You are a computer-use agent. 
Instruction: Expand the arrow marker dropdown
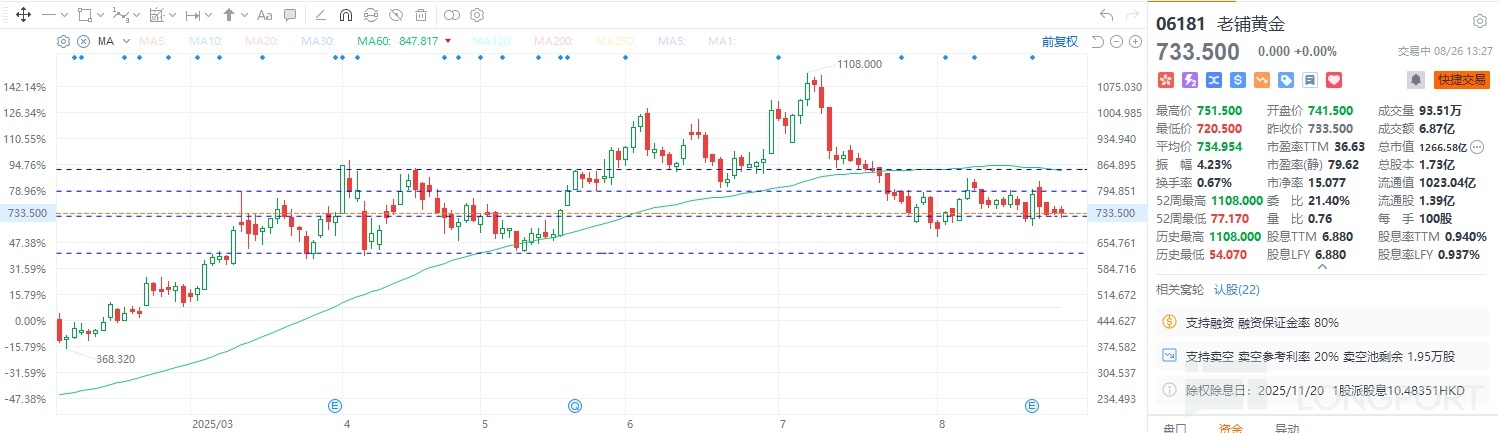[x=244, y=15]
